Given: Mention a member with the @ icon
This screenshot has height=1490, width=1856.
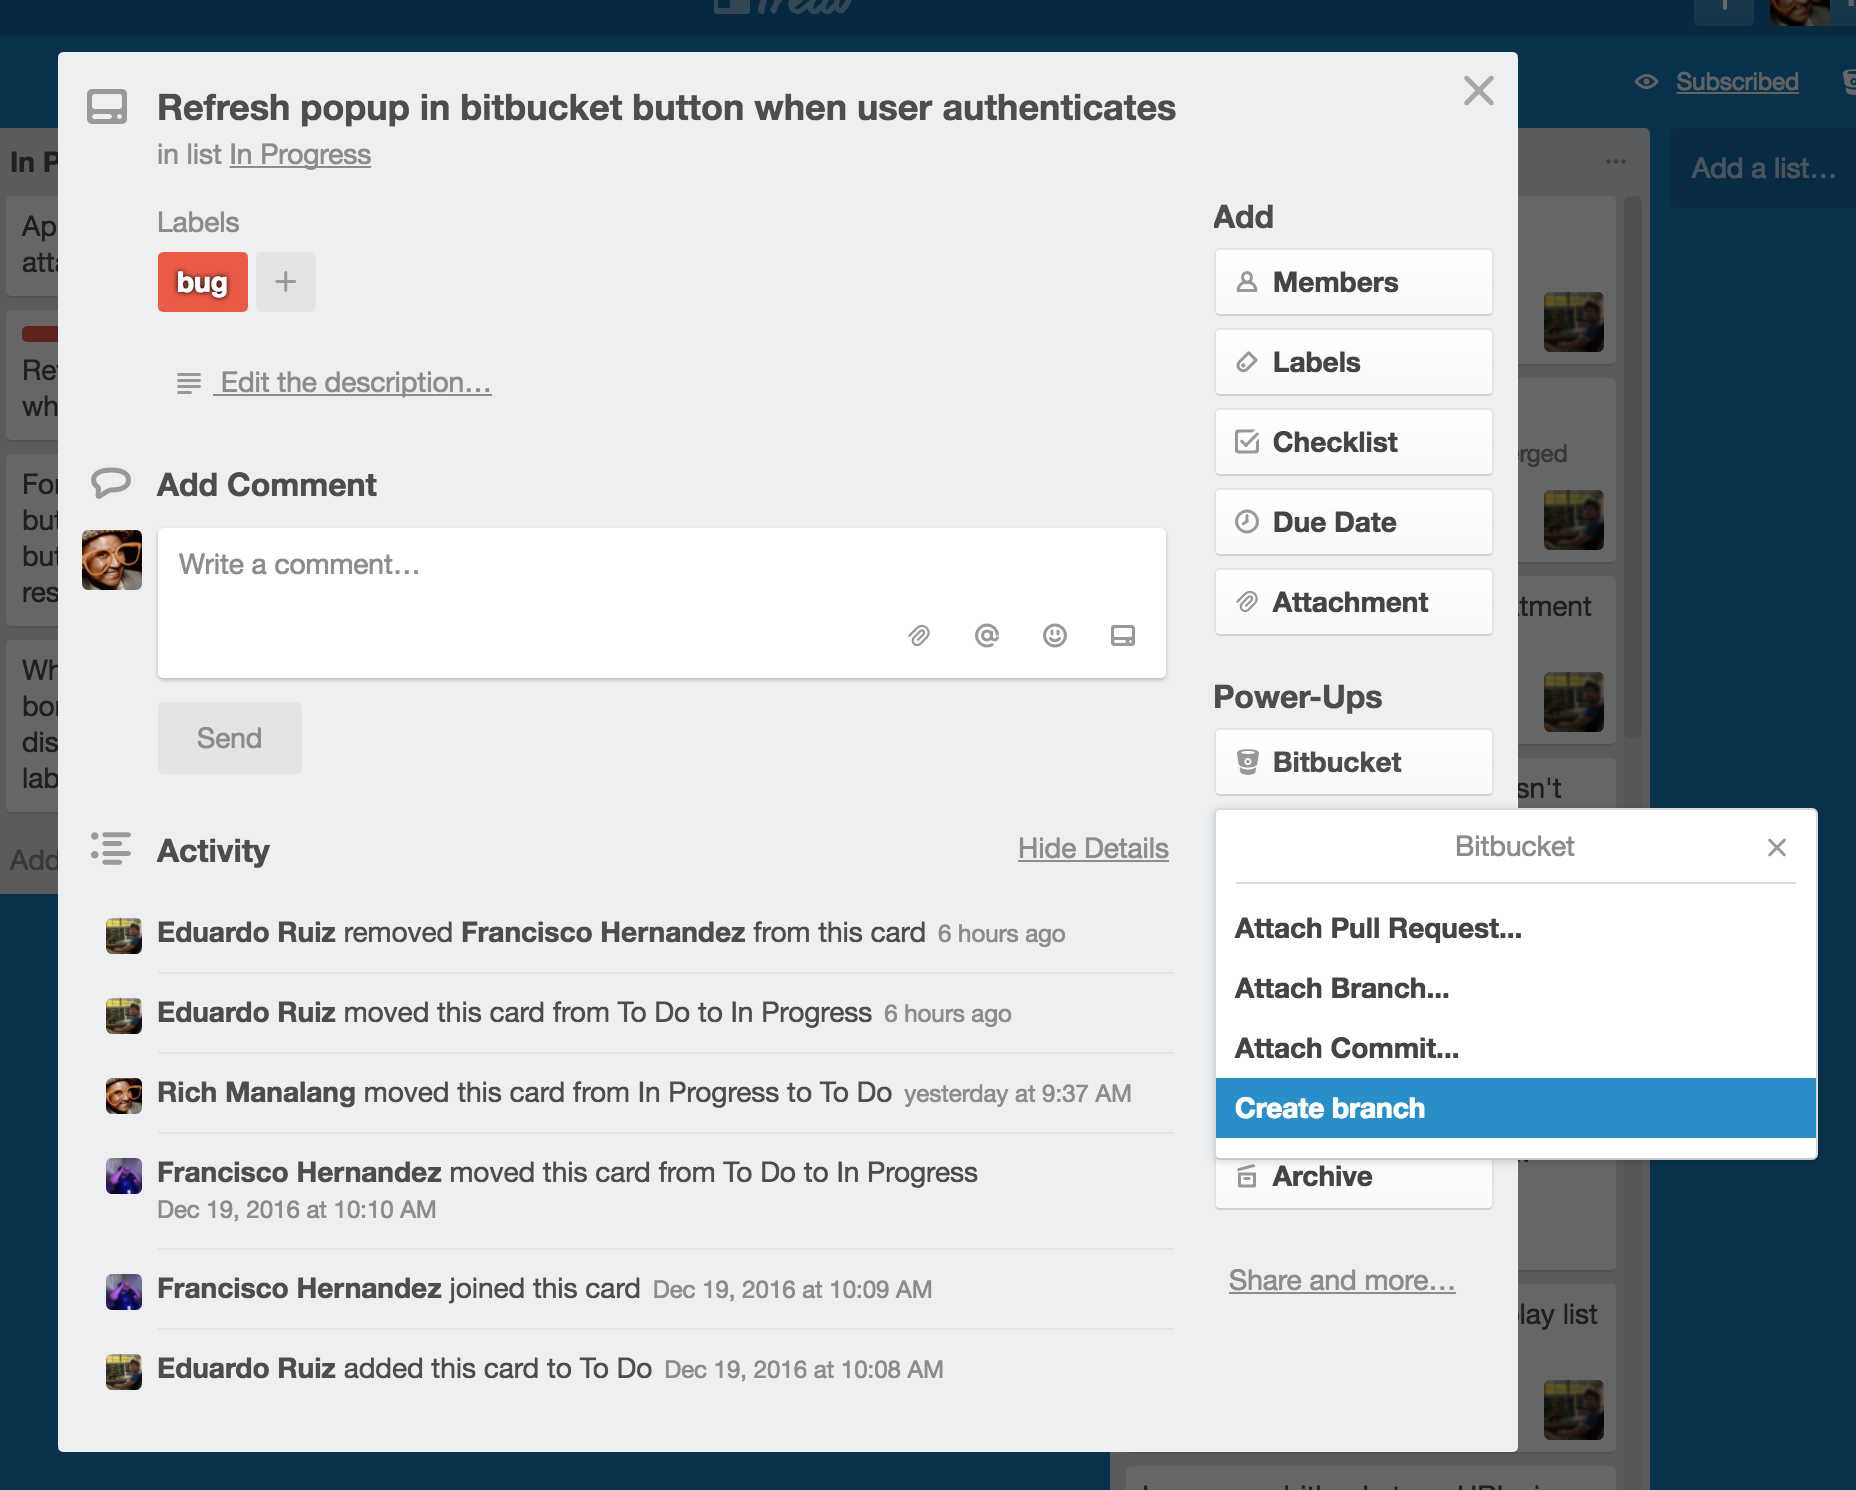Looking at the screenshot, I should [986, 636].
